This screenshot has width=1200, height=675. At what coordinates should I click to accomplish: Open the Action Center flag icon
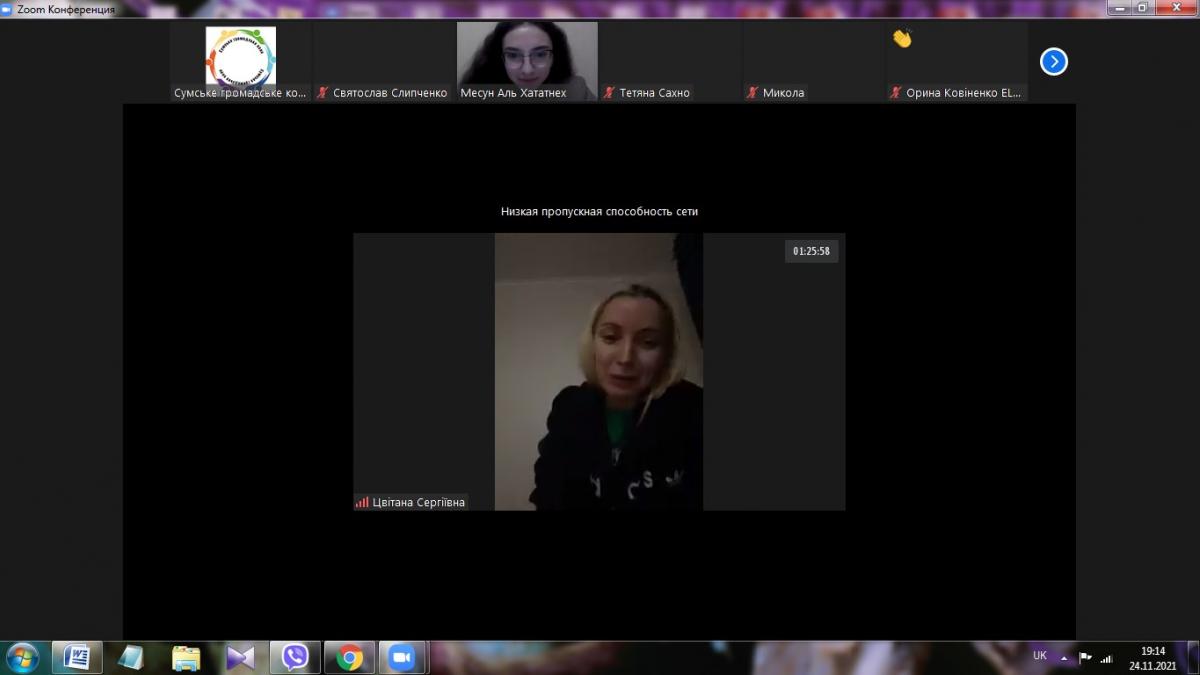(1085, 657)
